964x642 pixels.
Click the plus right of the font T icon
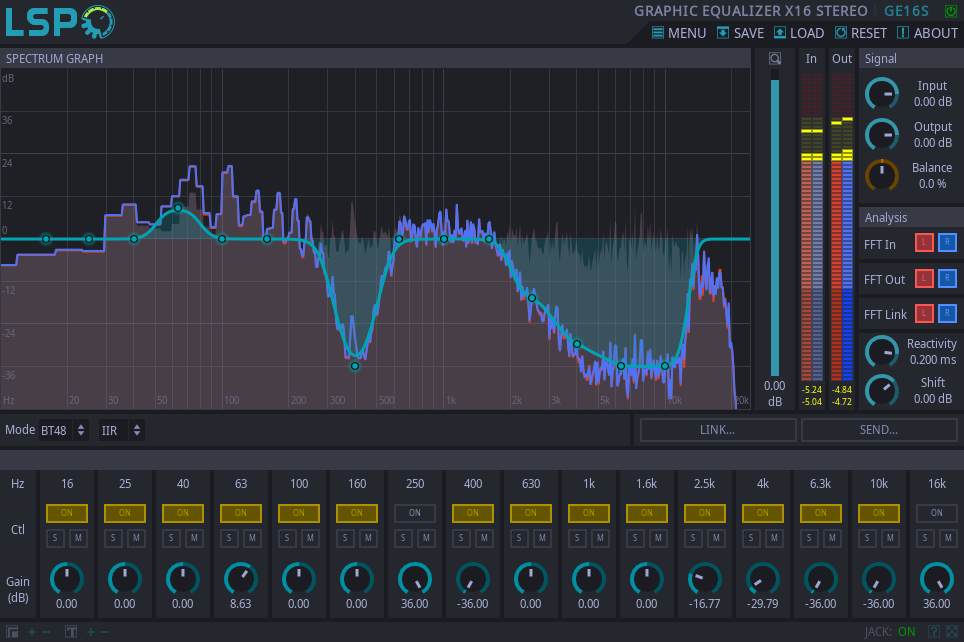(91, 632)
